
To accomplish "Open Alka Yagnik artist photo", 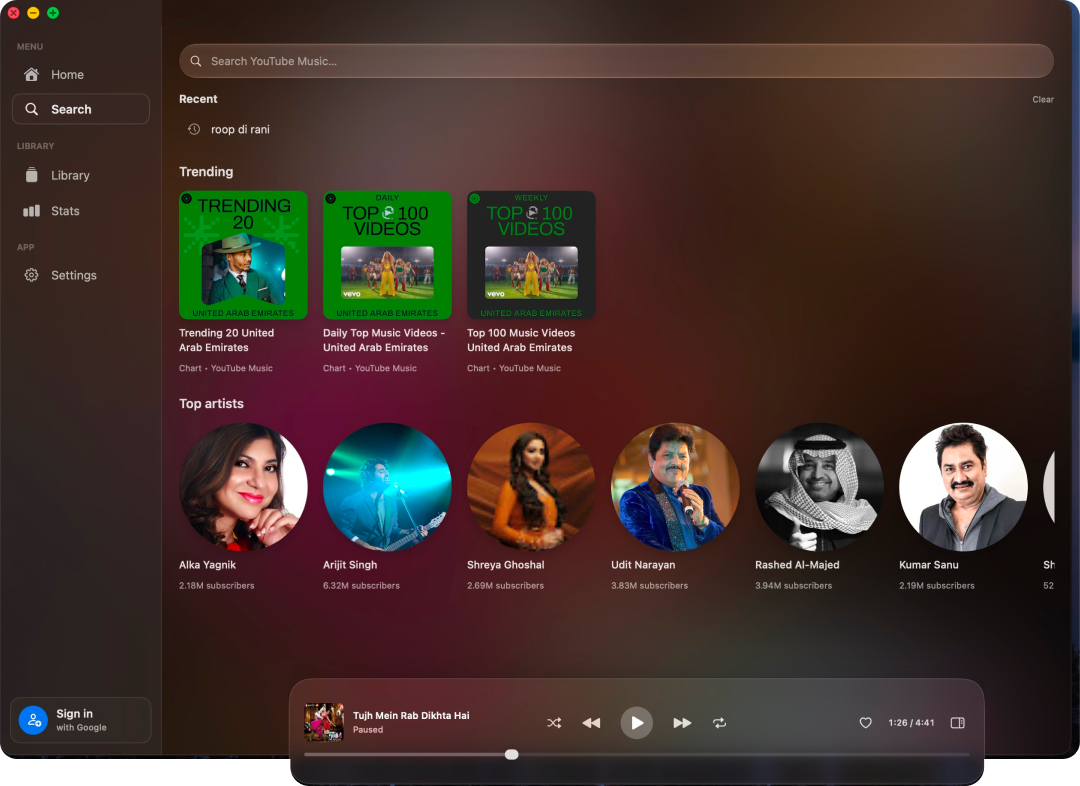I will click(x=243, y=487).
